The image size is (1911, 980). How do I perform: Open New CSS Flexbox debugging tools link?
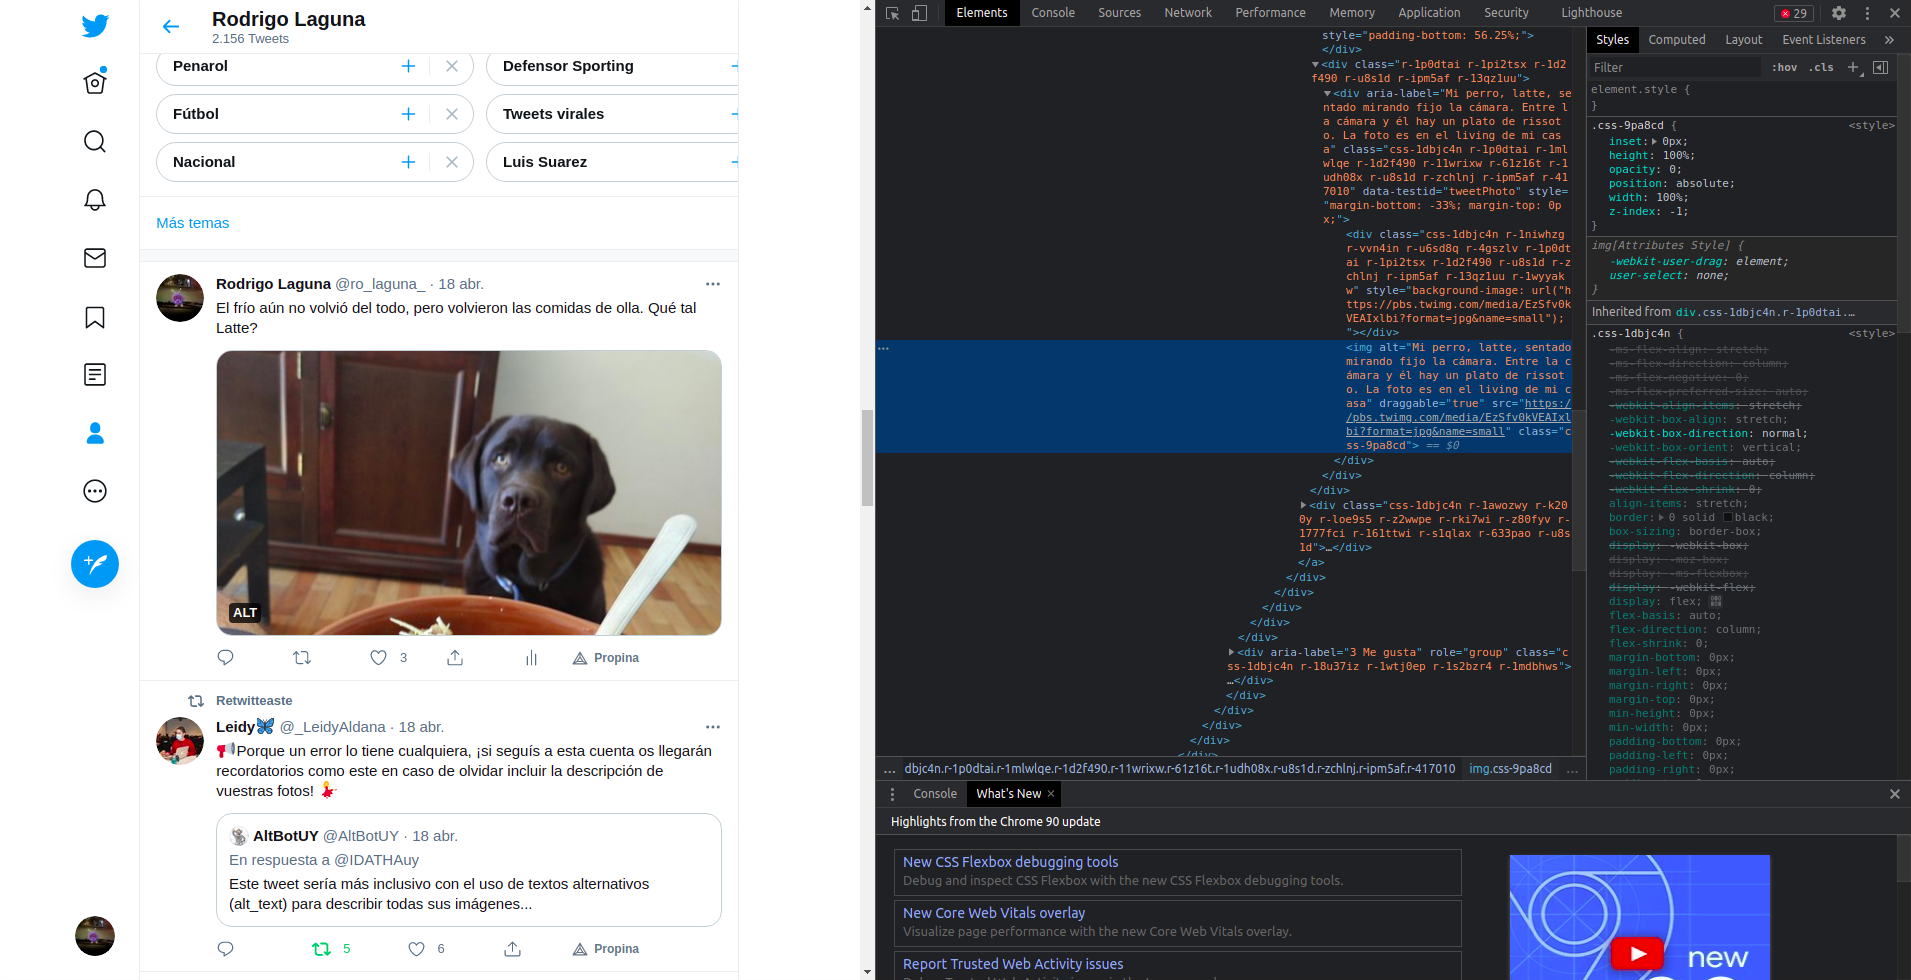1010,862
